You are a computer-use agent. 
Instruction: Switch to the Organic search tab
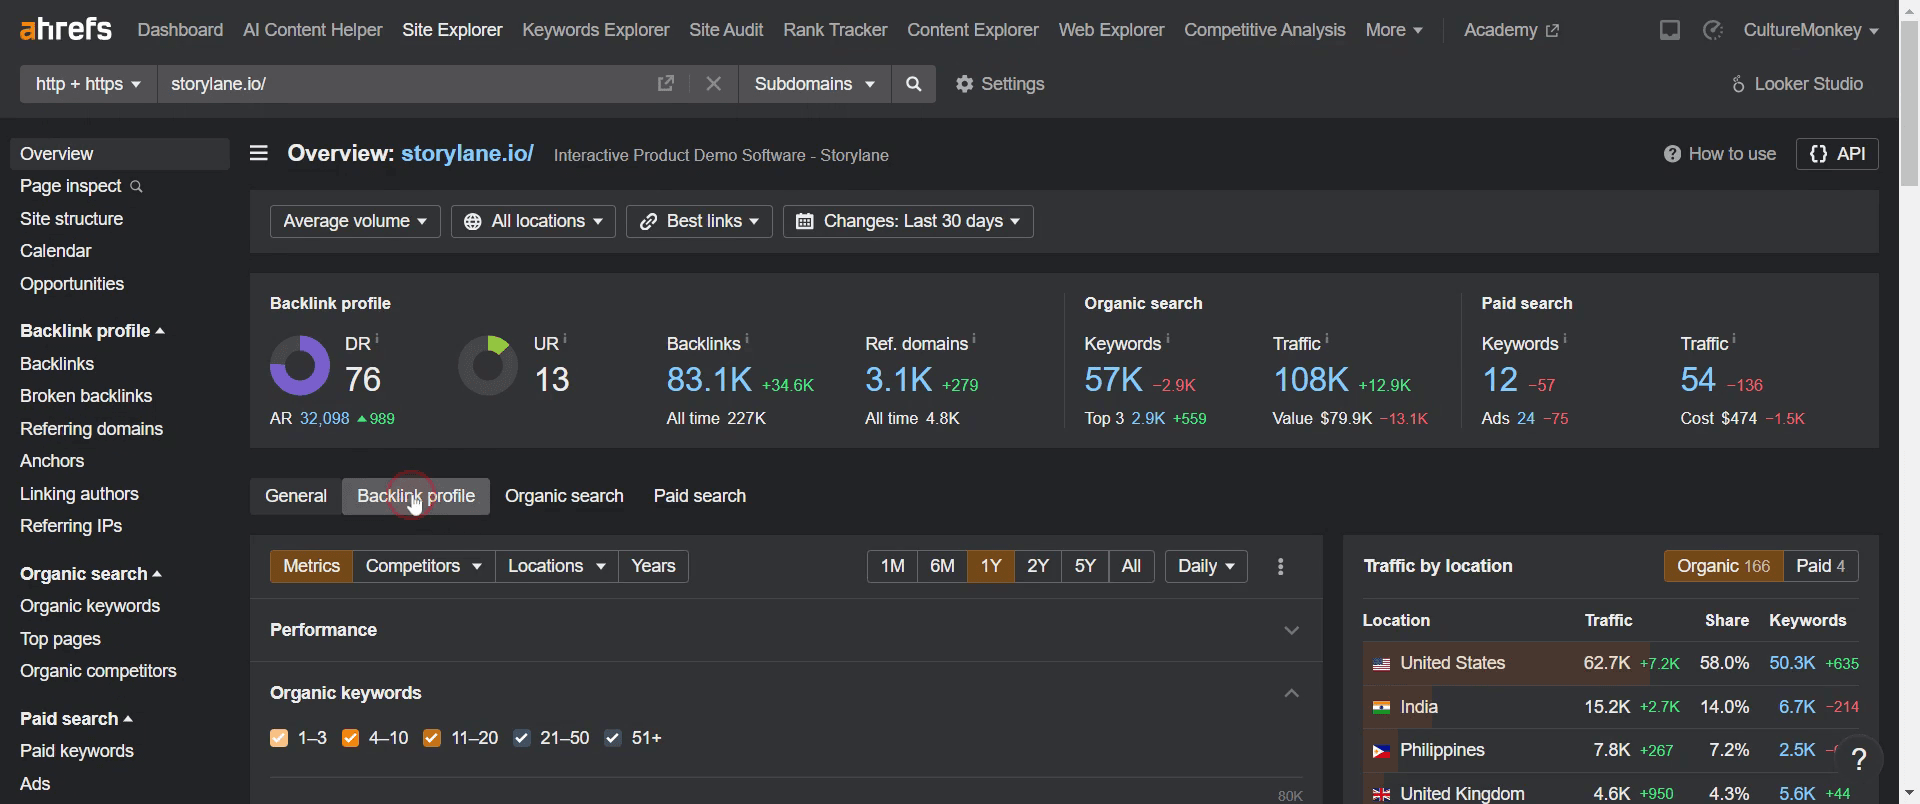click(x=564, y=496)
